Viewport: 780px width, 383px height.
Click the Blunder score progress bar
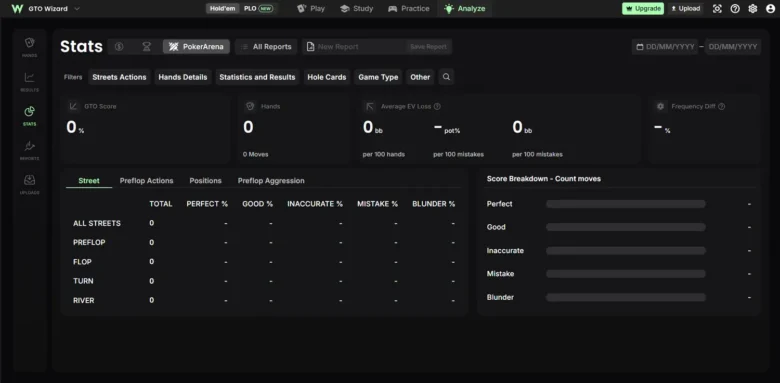(x=626, y=297)
